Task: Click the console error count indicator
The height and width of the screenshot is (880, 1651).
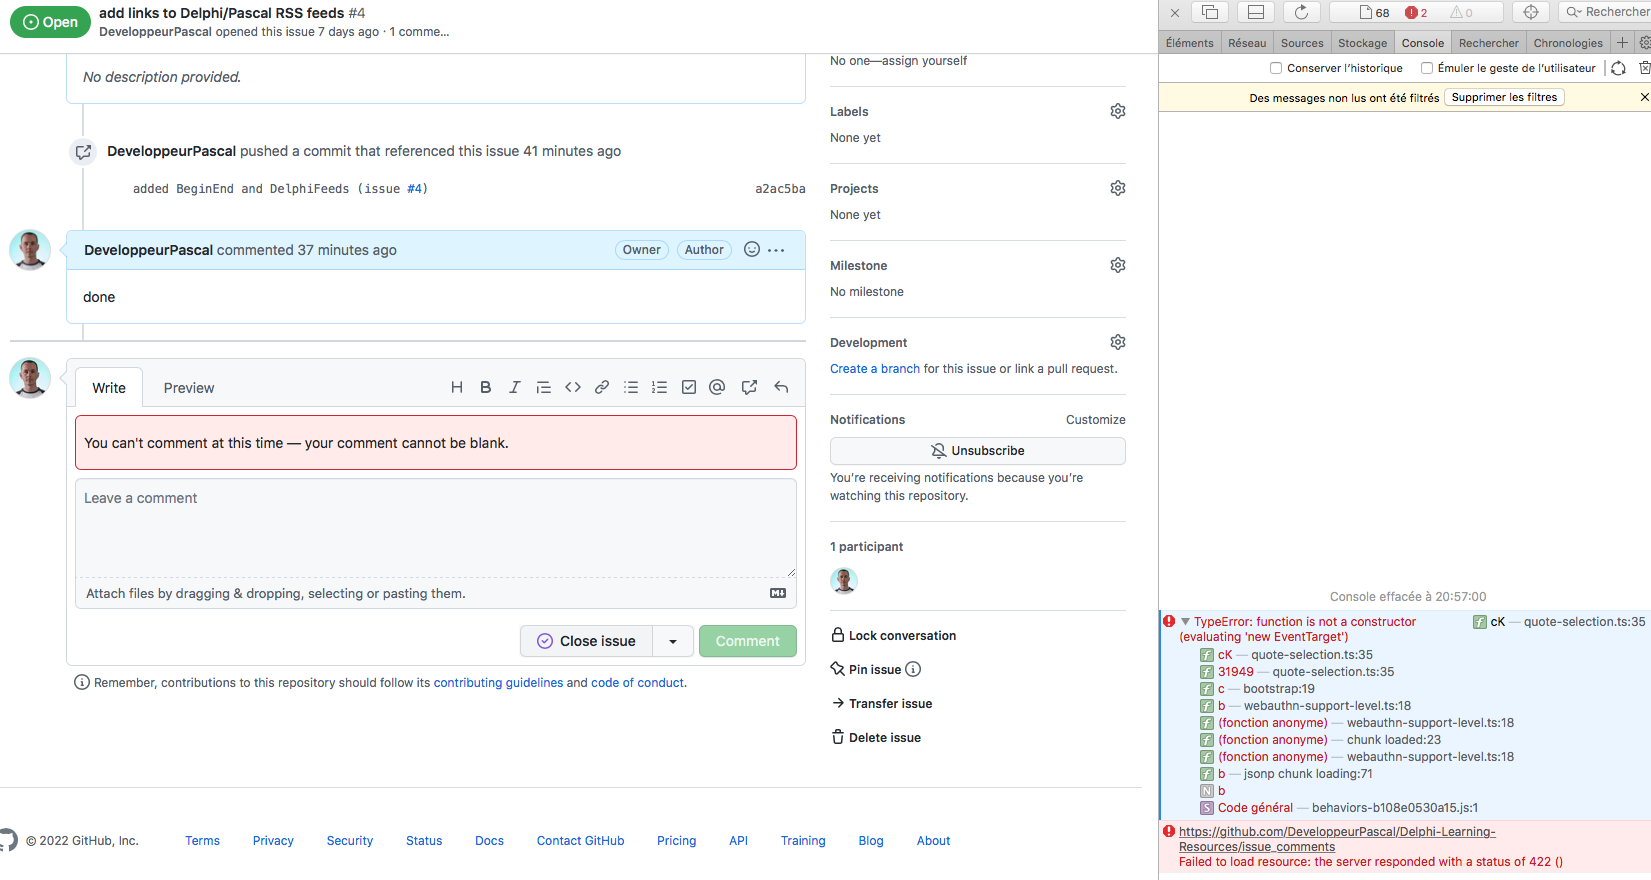Action: [x=1416, y=12]
